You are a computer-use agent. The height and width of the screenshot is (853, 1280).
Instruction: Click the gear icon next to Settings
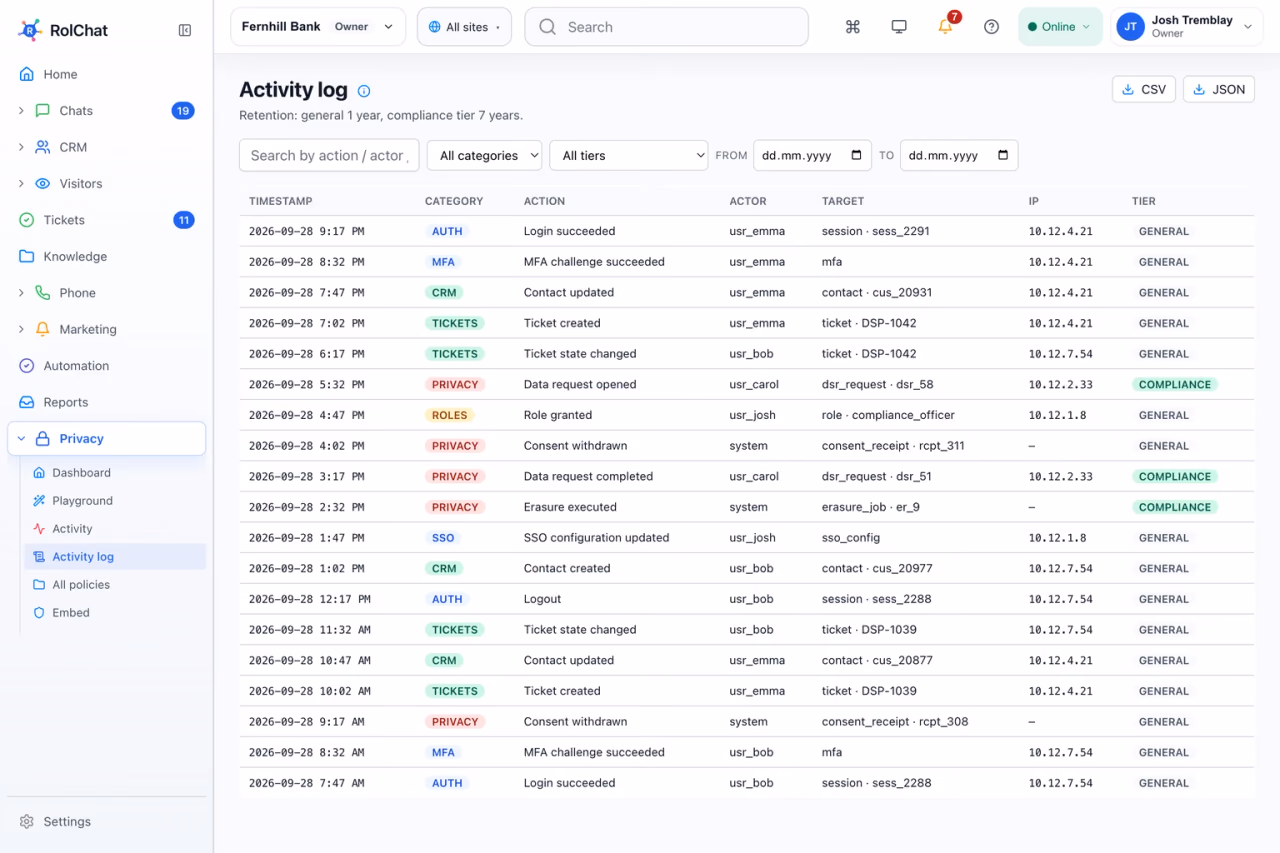[27, 822]
